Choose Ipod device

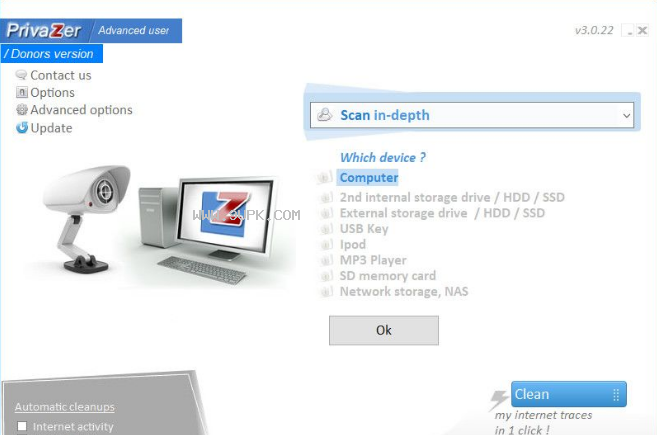click(352, 244)
